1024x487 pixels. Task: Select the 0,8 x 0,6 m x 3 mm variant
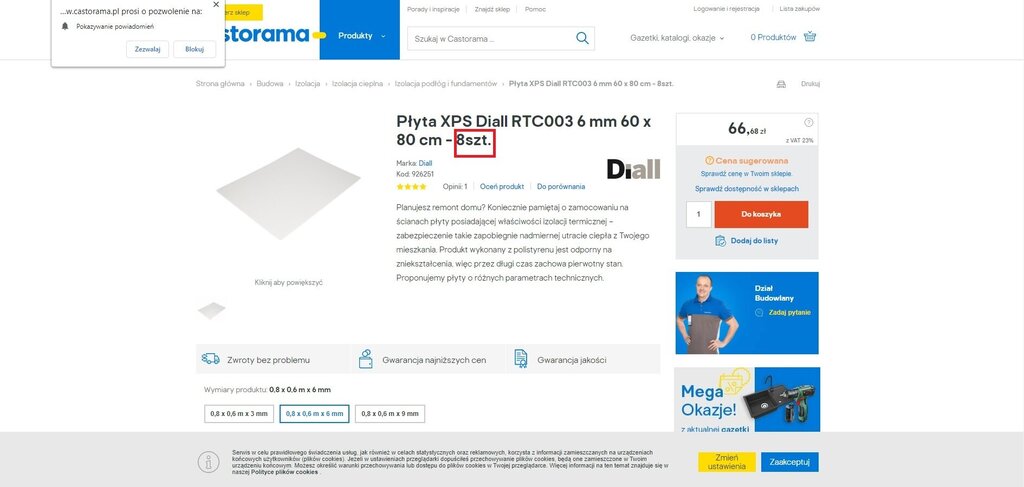[x=239, y=414]
